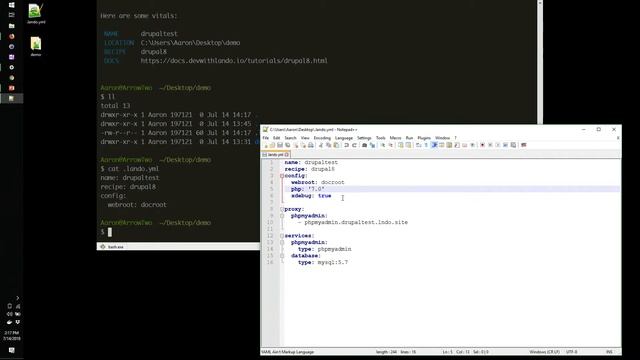The width and height of the screenshot is (640, 360).
Task: Collapse phpmyadmin fold marker on line 9
Action: 282,216
